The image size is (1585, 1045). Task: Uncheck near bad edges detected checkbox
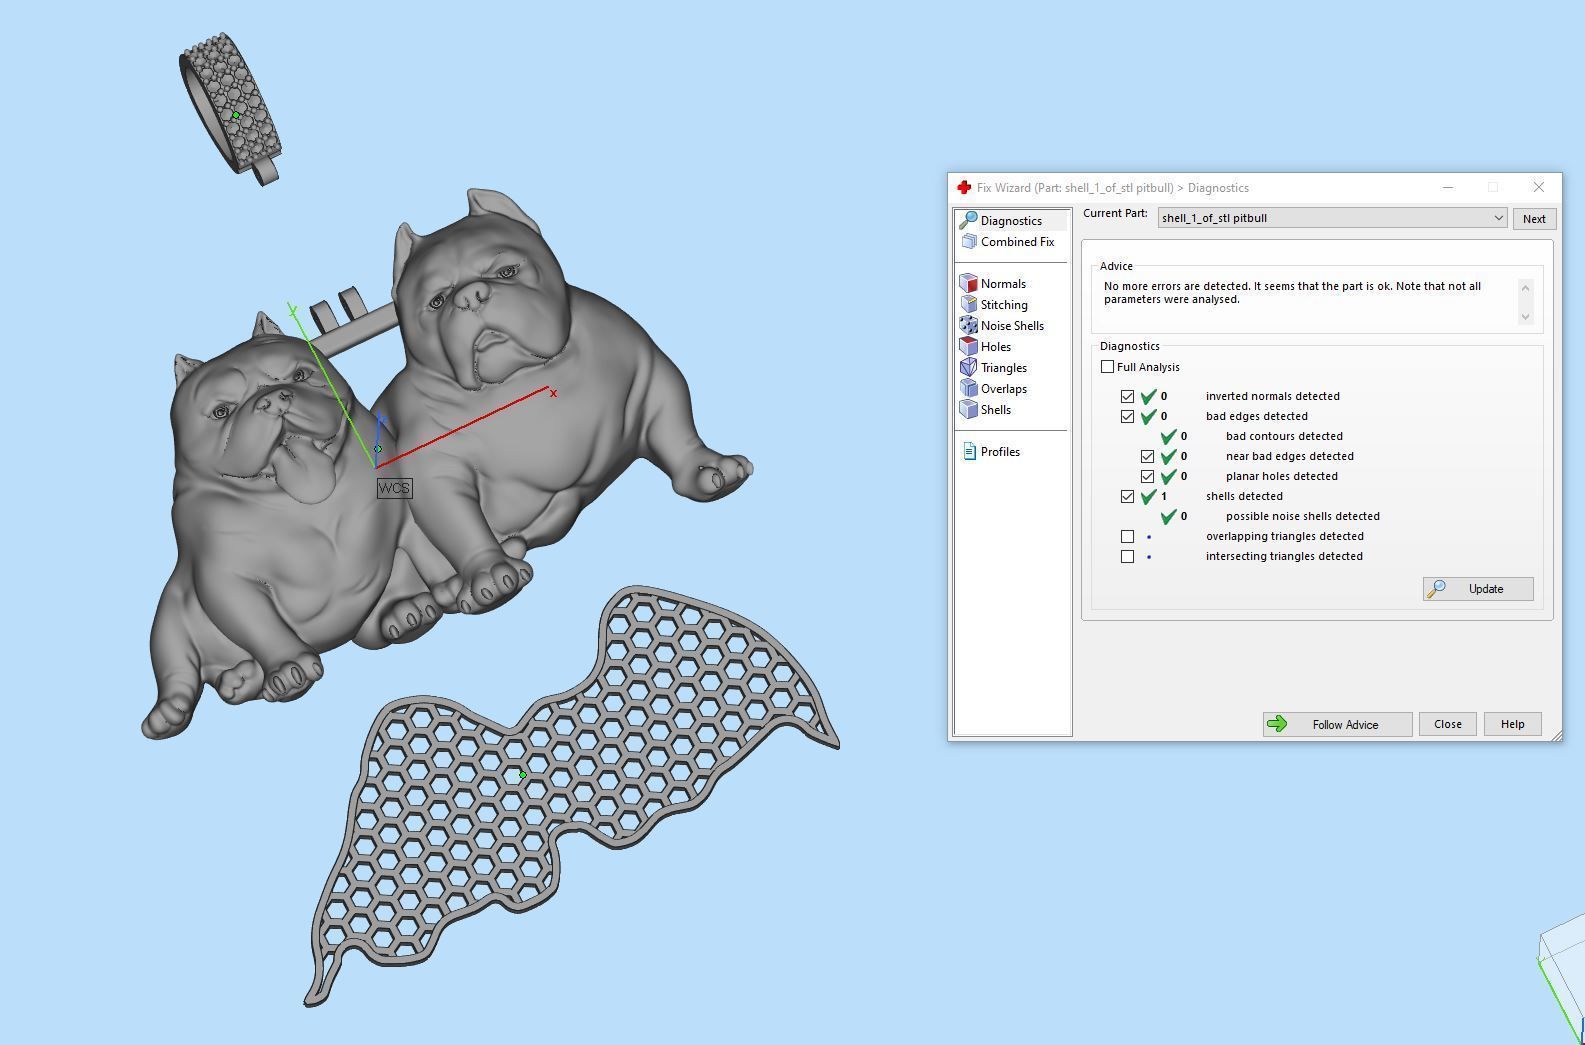coord(1147,456)
